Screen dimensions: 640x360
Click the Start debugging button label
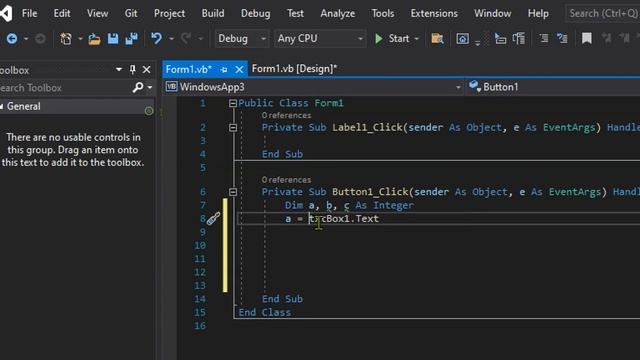(x=399, y=39)
